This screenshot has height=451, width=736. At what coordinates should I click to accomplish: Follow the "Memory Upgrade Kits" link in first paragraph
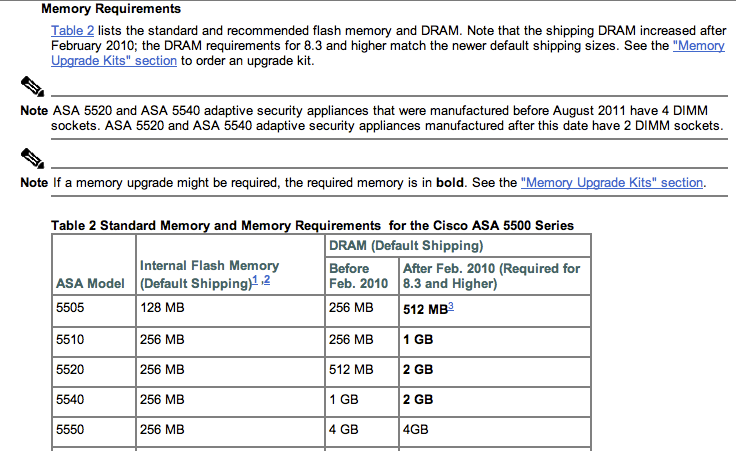(699, 46)
